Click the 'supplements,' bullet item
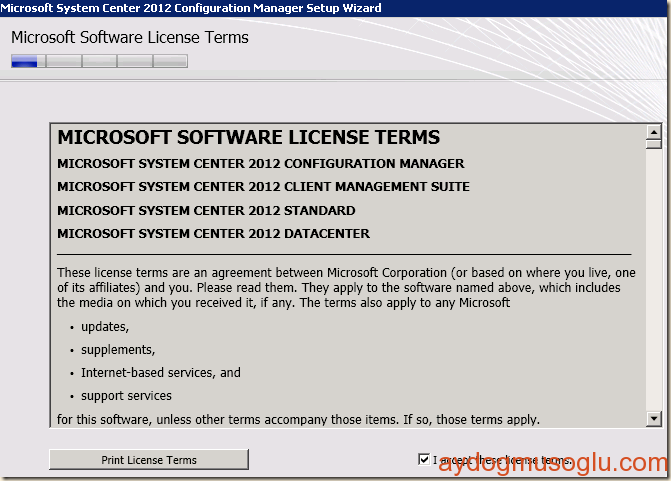The width and height of the screenshot is (671, 481). (118, 350)
